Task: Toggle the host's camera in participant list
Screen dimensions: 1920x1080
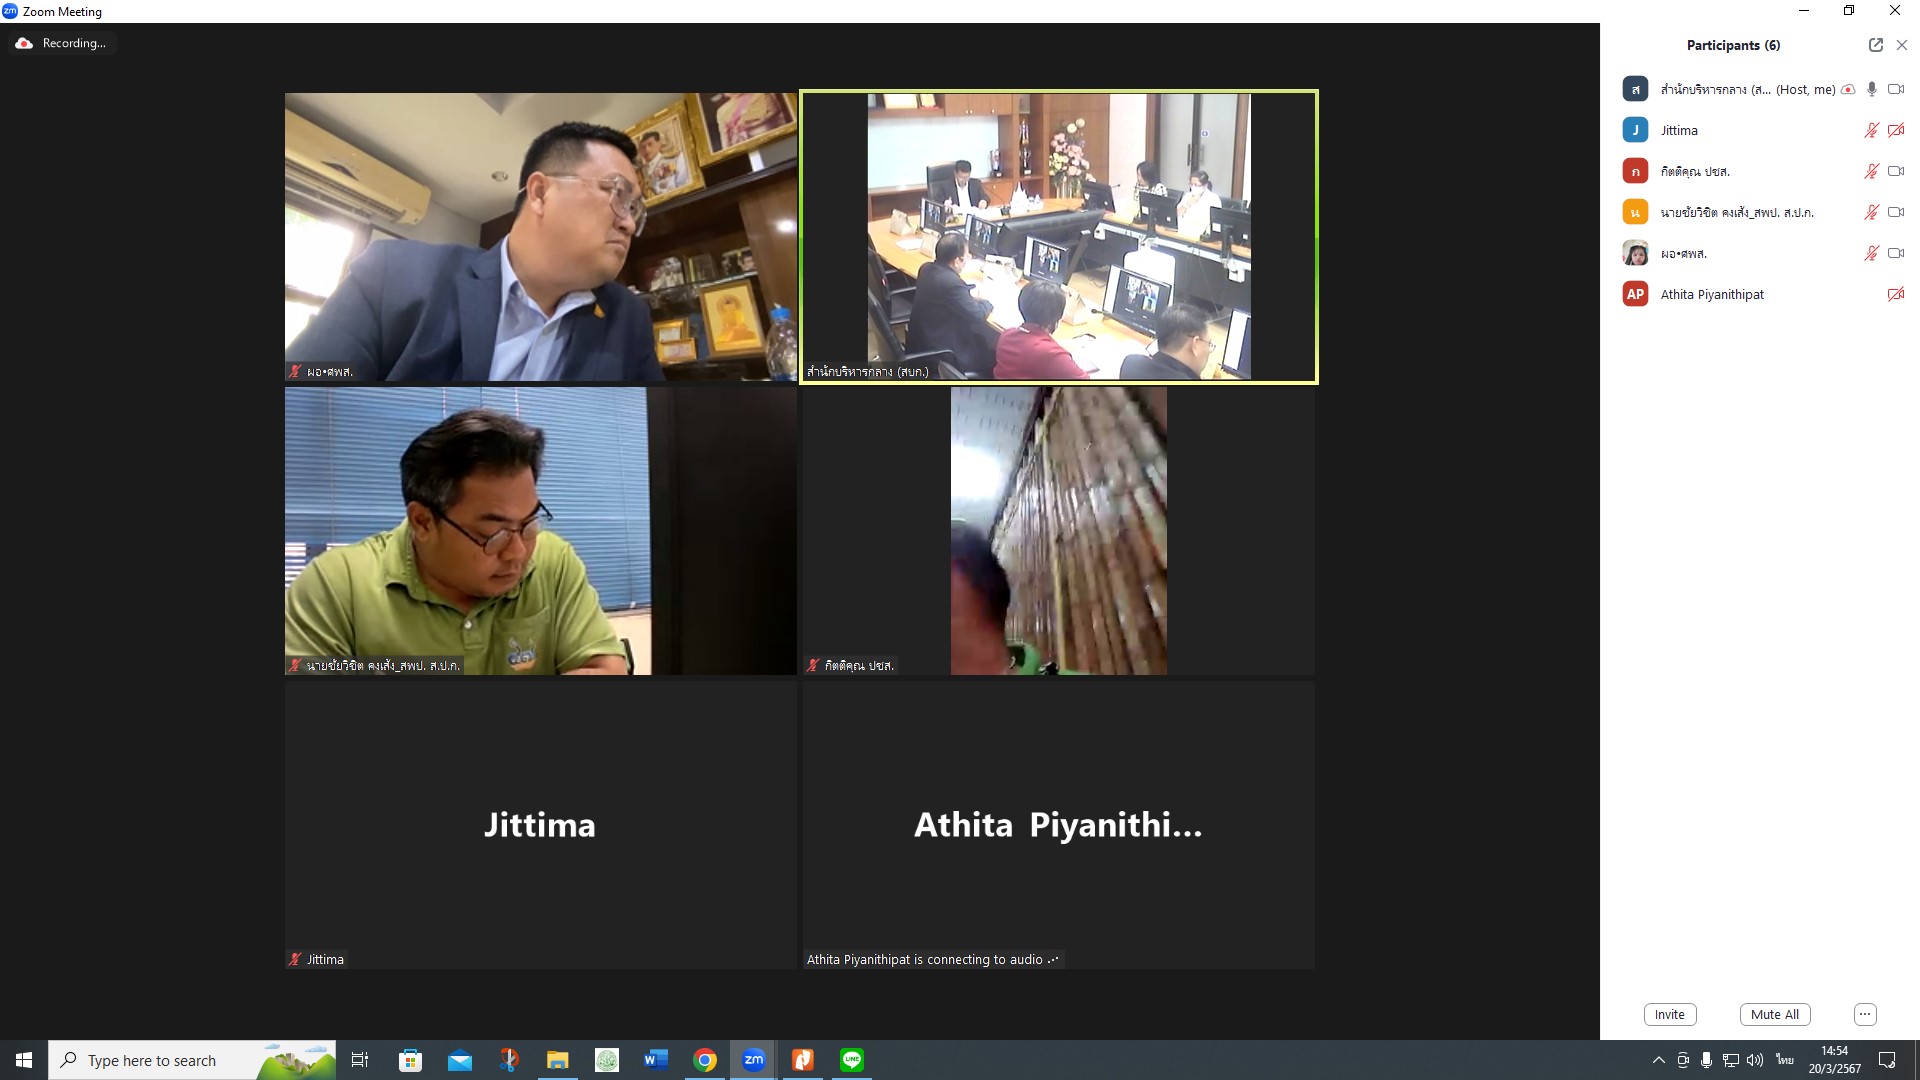Action: (x=1895, y=89)
